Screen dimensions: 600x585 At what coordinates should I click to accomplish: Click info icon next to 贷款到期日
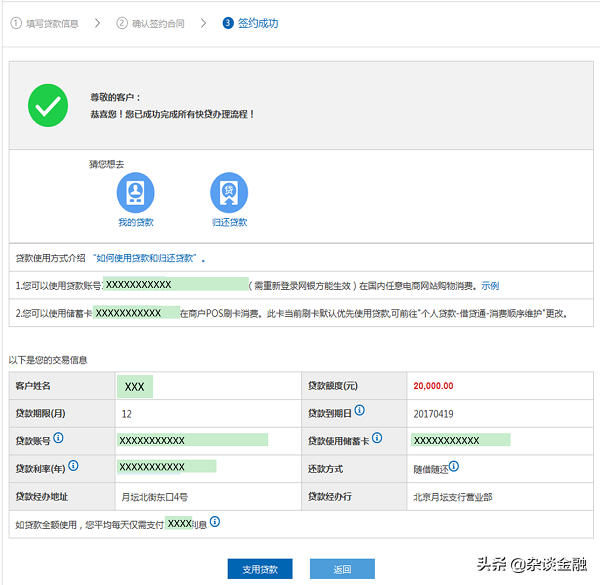click(x=359, y=410)
